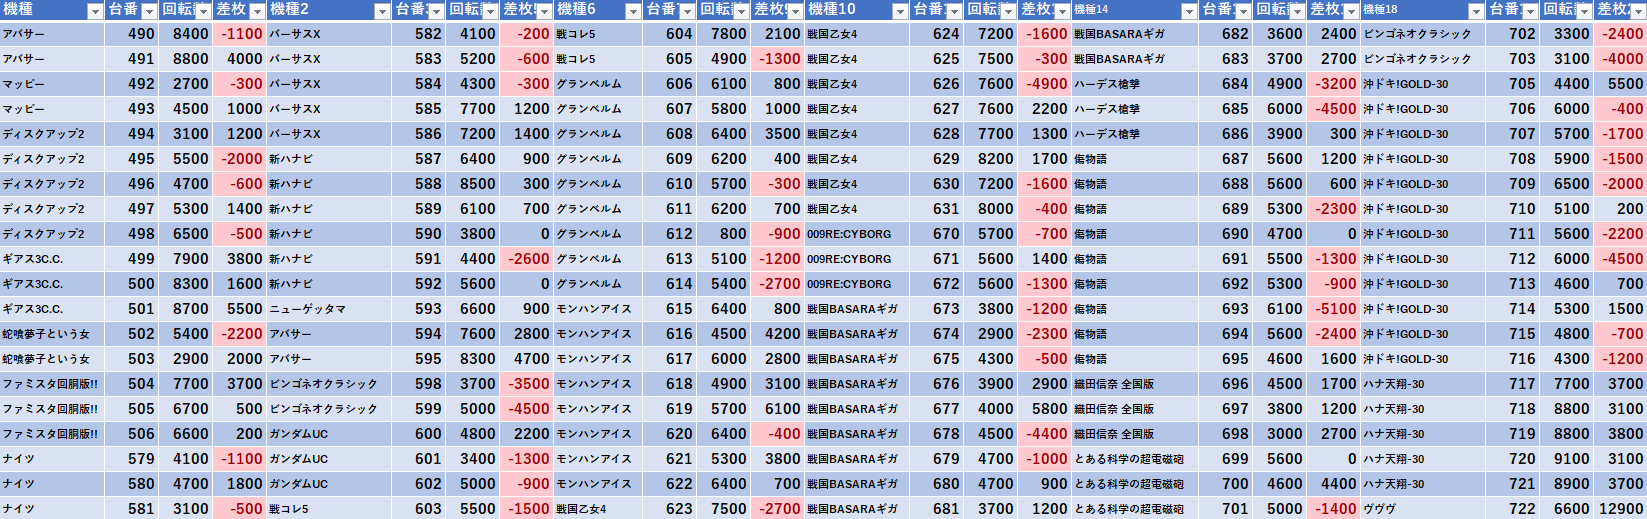Click 差枚 value 4400 for 台番 700
Viewport: 1647px width, 519px height.
tap(1333, 484)
